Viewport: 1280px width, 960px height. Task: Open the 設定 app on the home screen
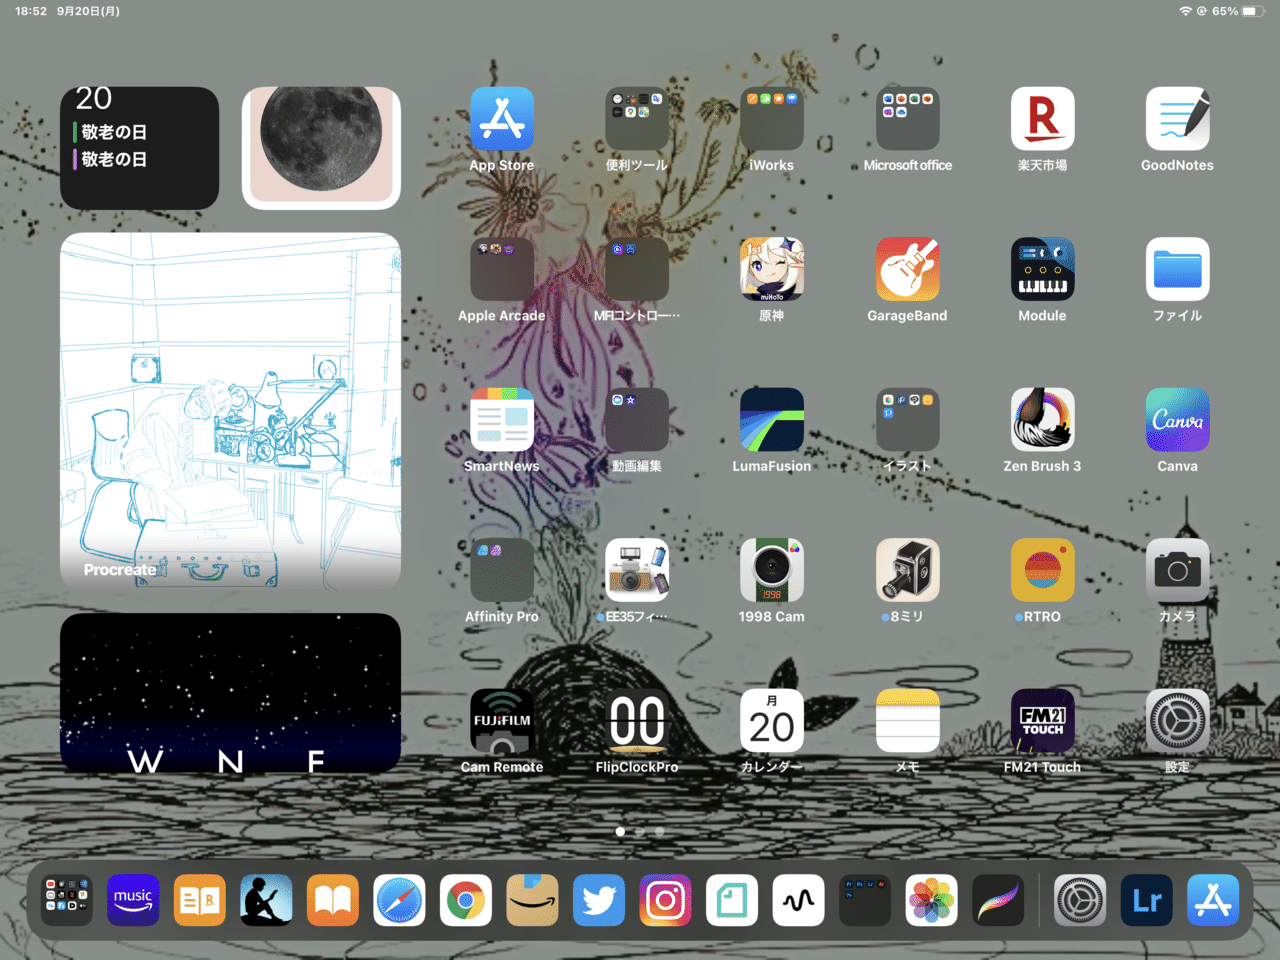click(1177, 721)
